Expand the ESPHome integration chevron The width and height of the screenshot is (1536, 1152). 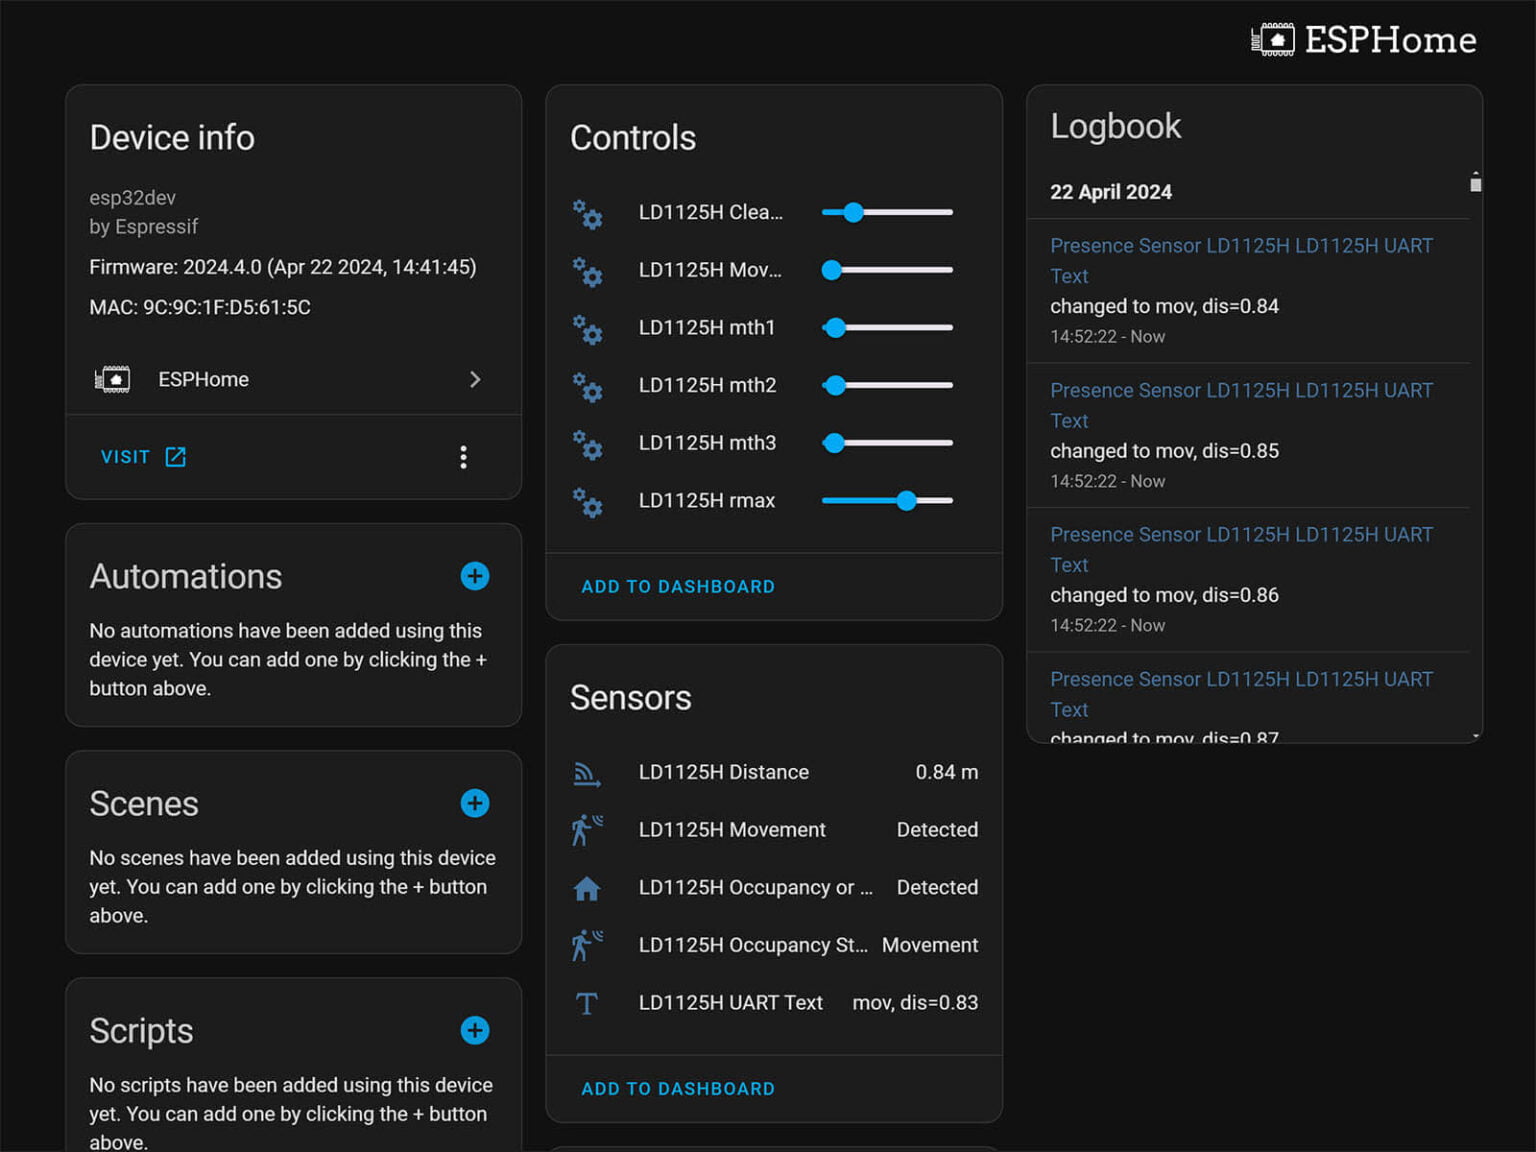click(x=475, y=380)
